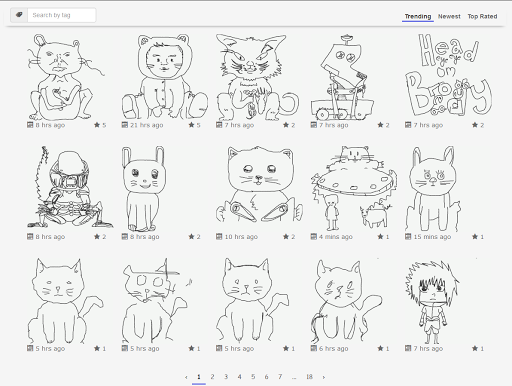512x386 pixels.
Task: Jump to page 18 in the pagination
Action: click(x=309, y=377)
